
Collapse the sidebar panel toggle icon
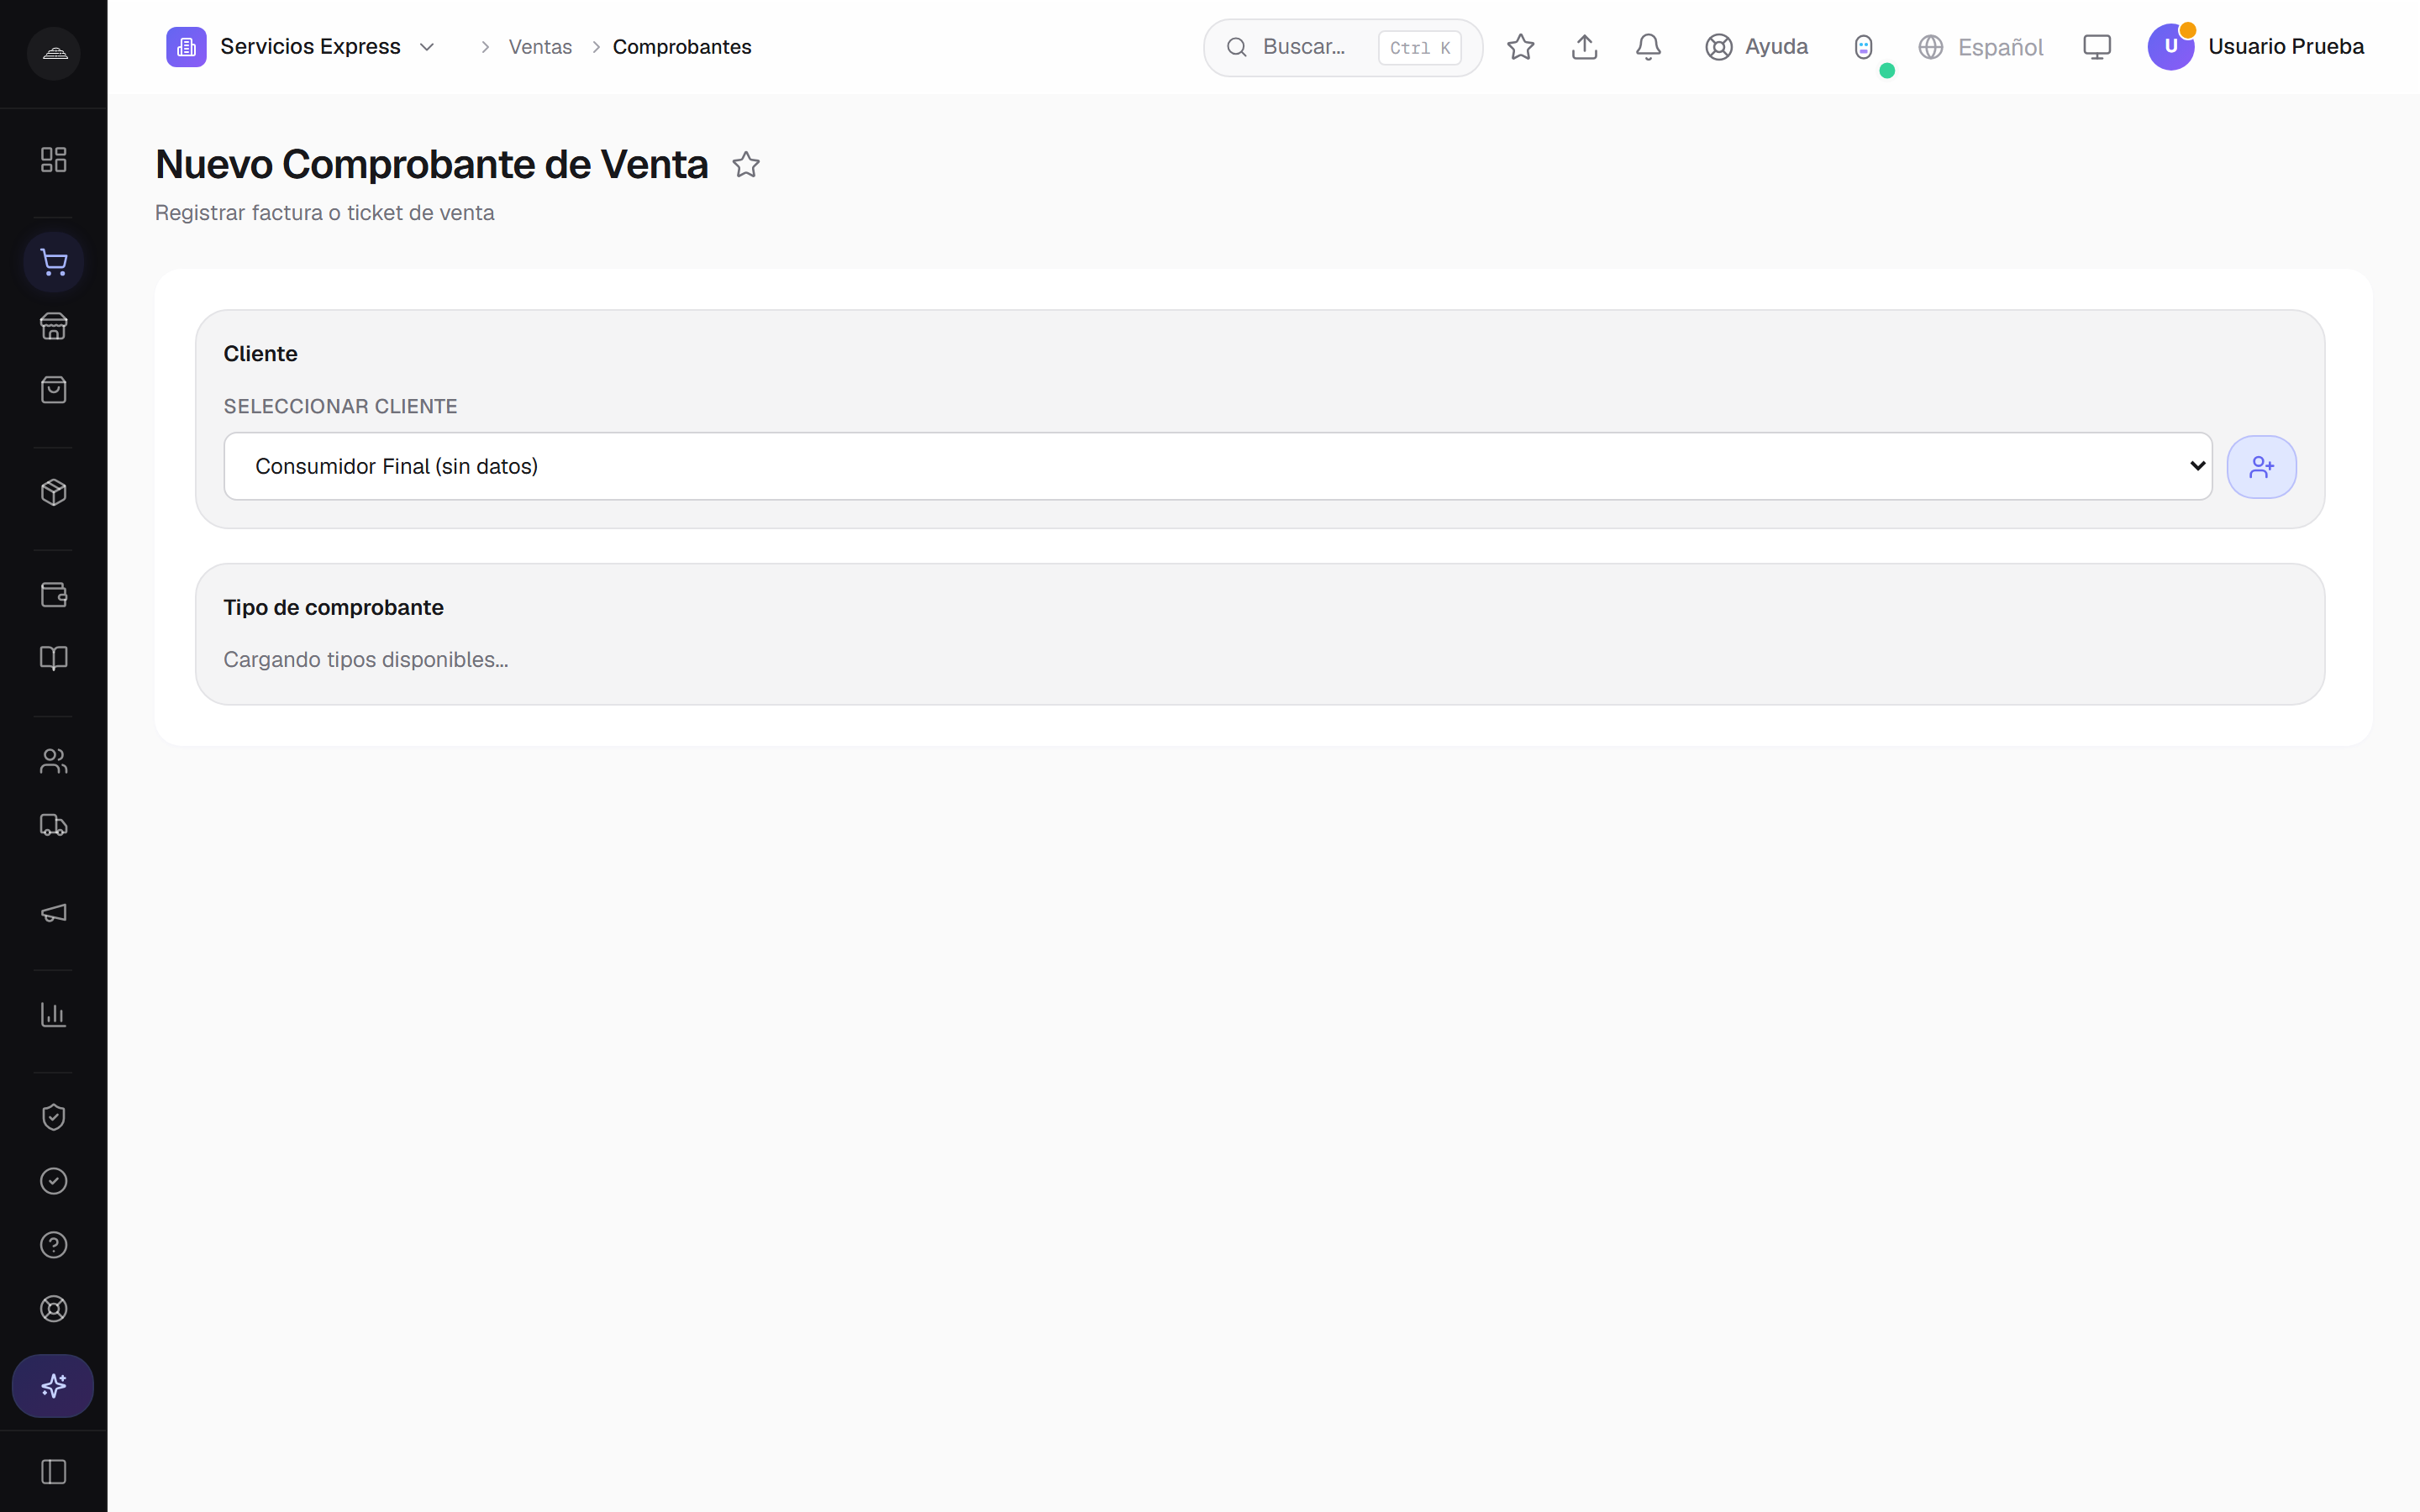click(x=54, y=1472)
